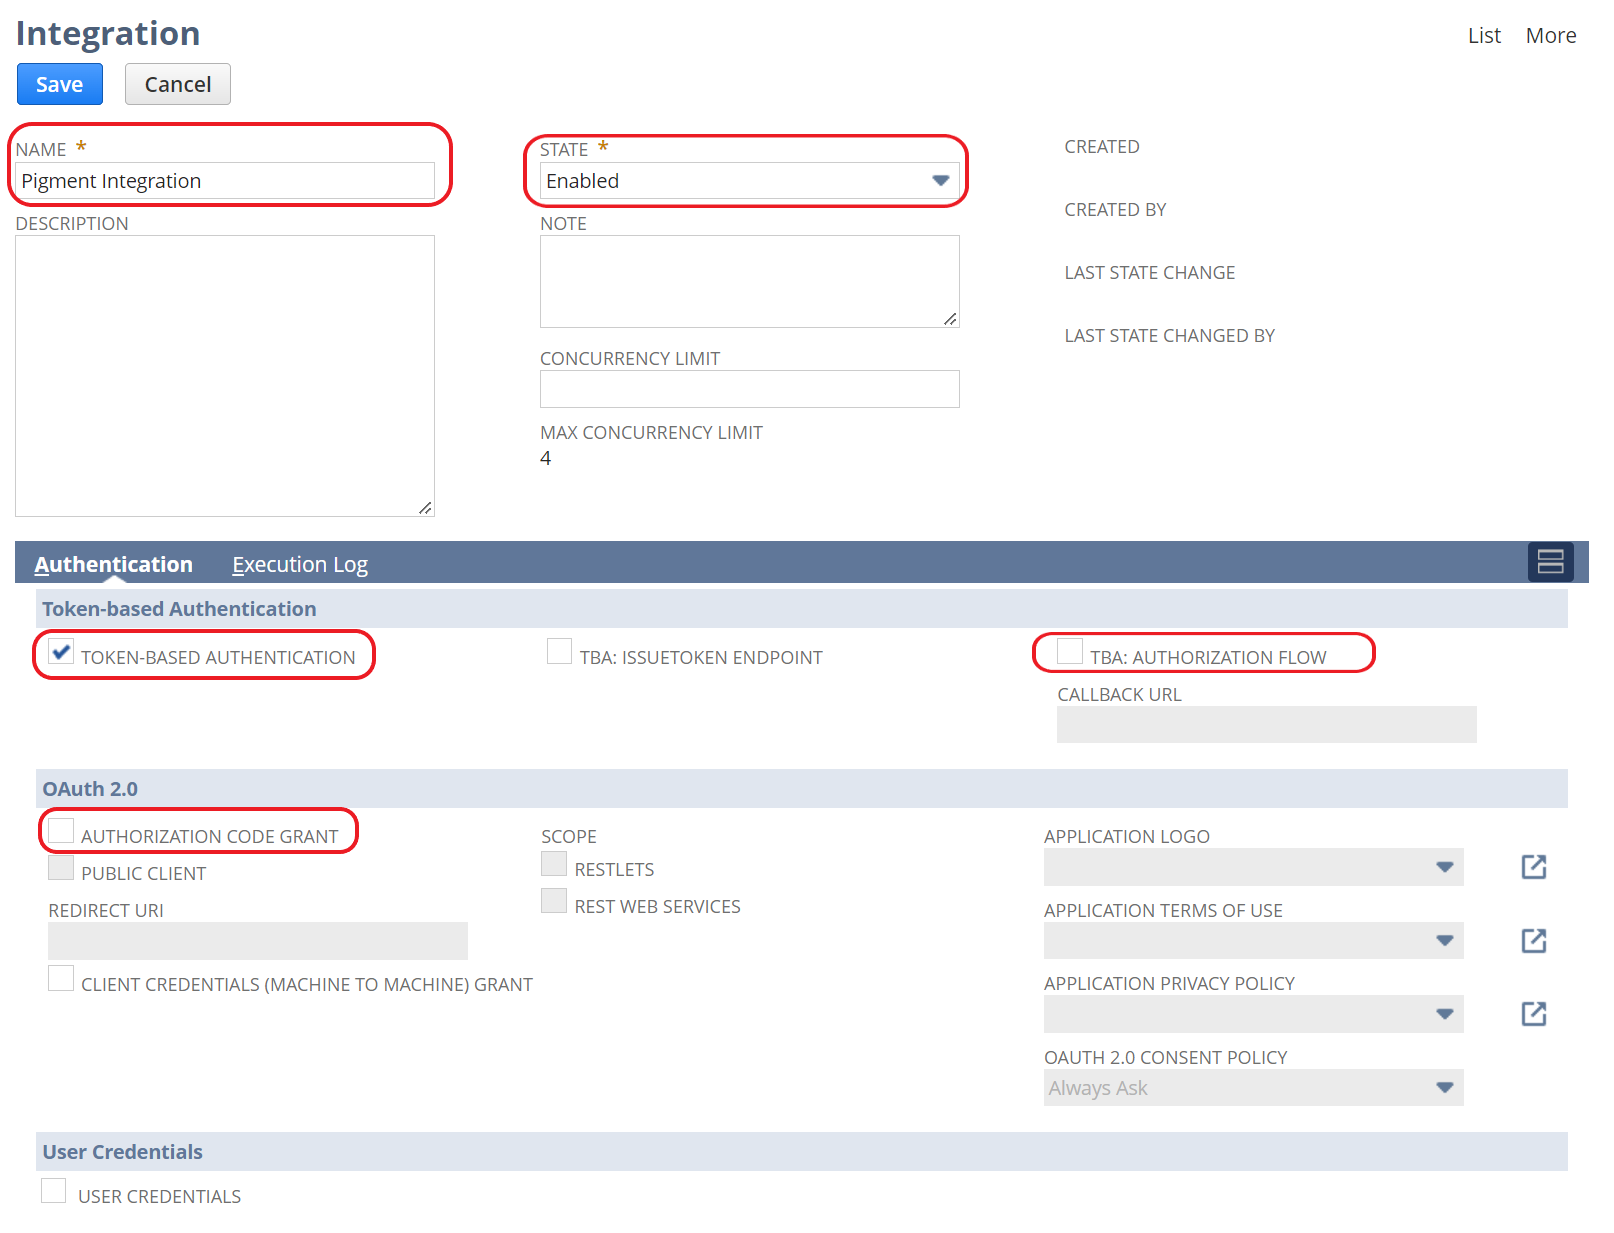
Task: Open the Application Terms of Use external link icon
Action: (x=1534, y=941)
